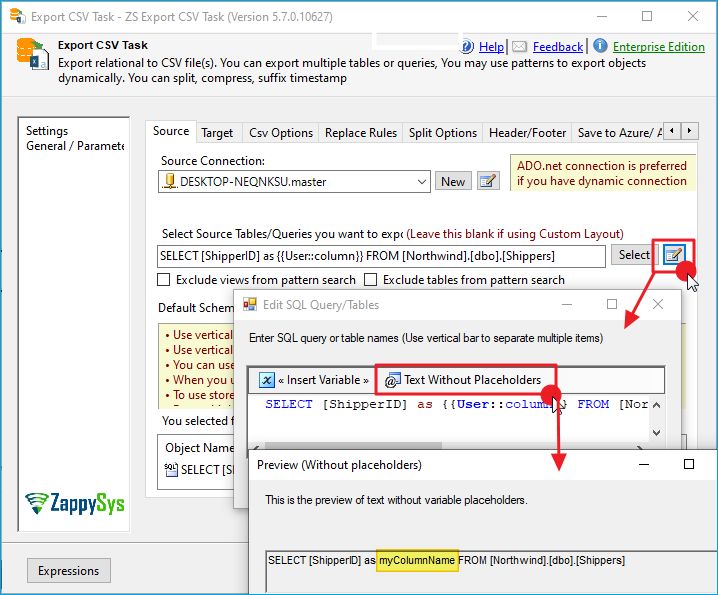This screenshot has height=595, width=718.
Task: Click the Insert Variable toolbar button
Action: pyautogui.click(x=313, y=380)
